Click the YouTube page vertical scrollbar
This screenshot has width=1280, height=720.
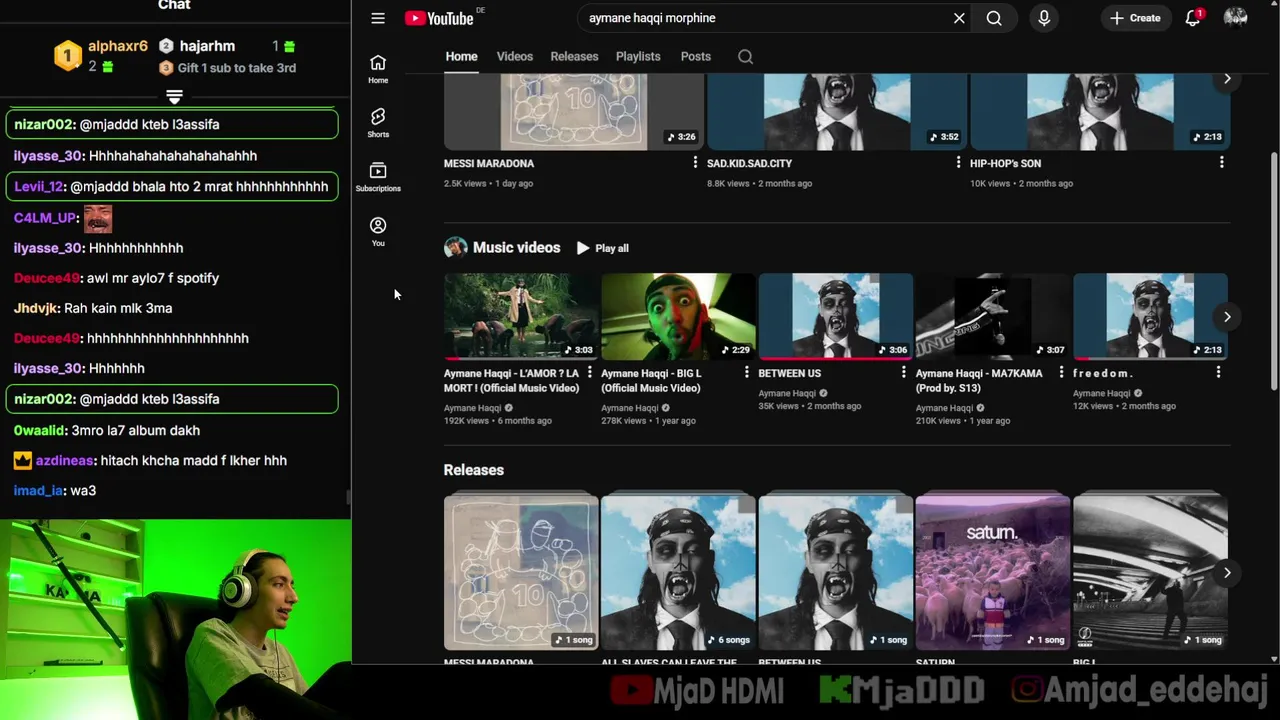coord(1273,270)
